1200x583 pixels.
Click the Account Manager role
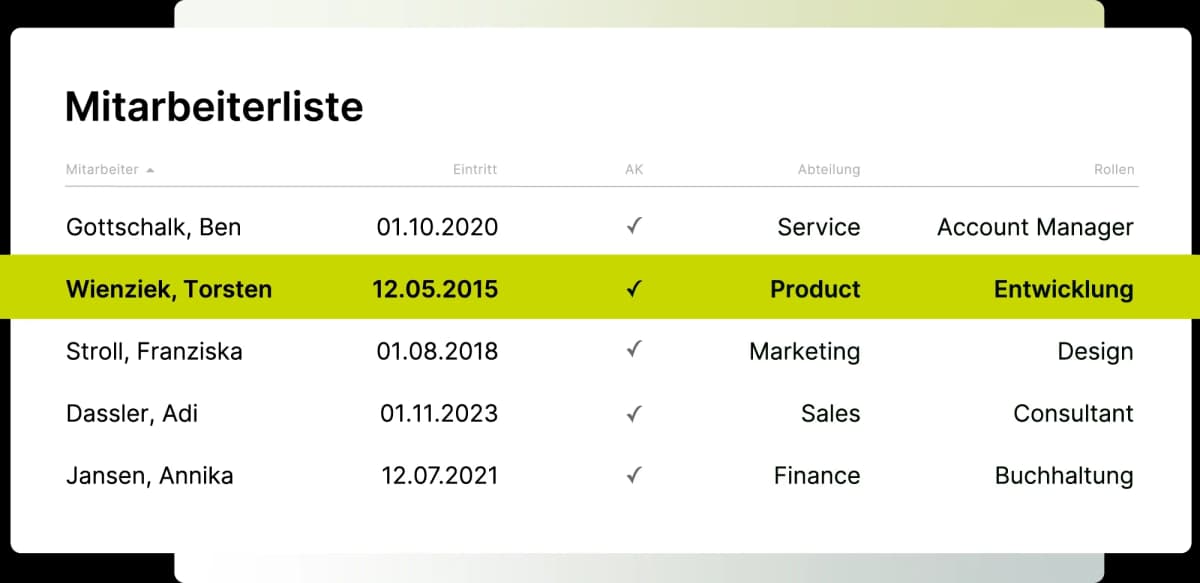1035,227
